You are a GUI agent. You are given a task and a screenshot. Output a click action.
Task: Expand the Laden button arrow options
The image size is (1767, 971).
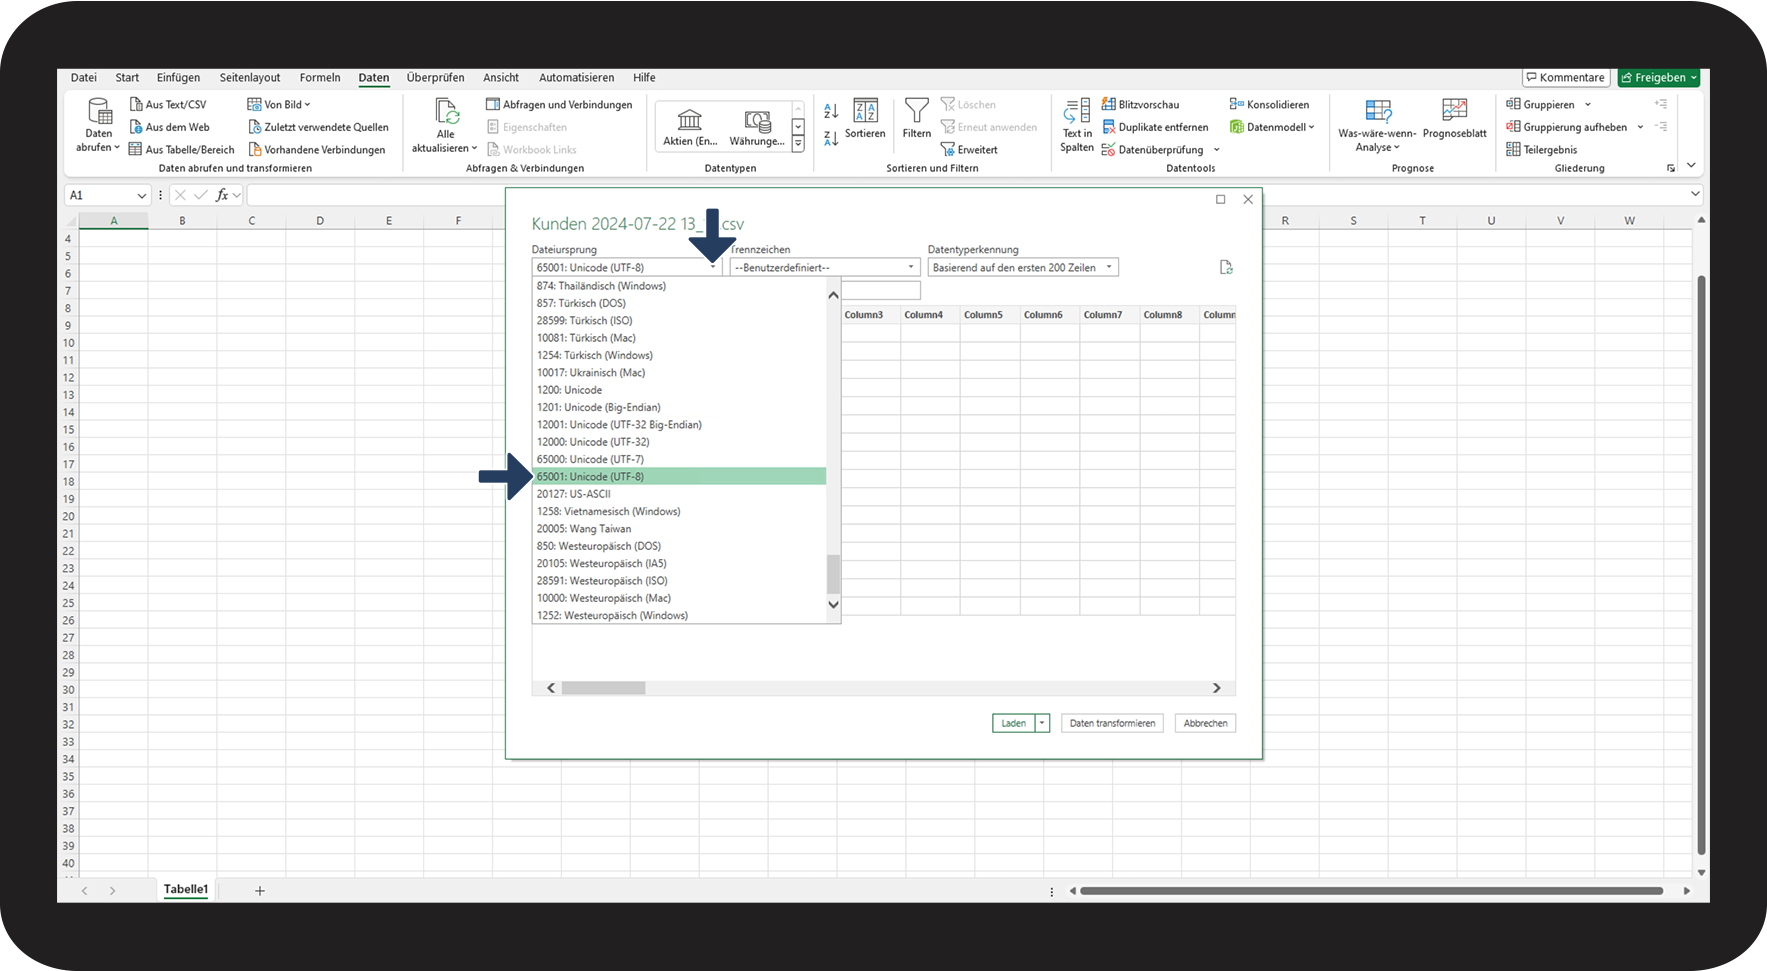pyautogui.click(x=1042, y=723)
